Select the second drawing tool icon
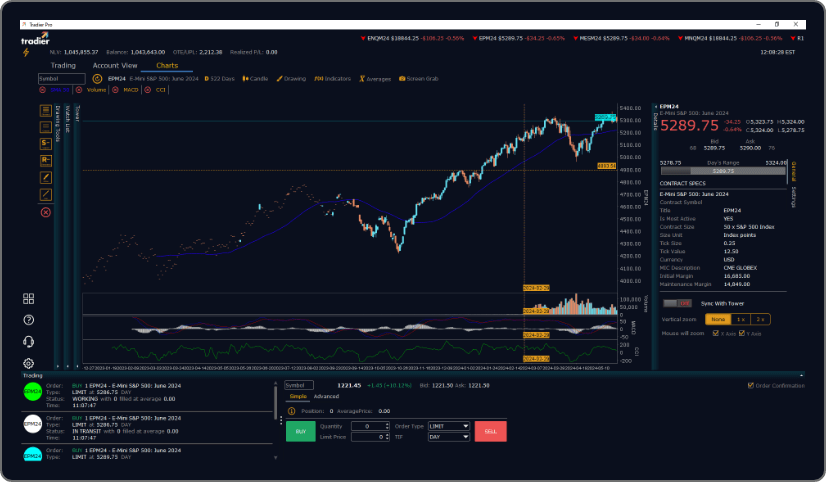This screenshot has height=482, width=826. click(x=46, y=127)
